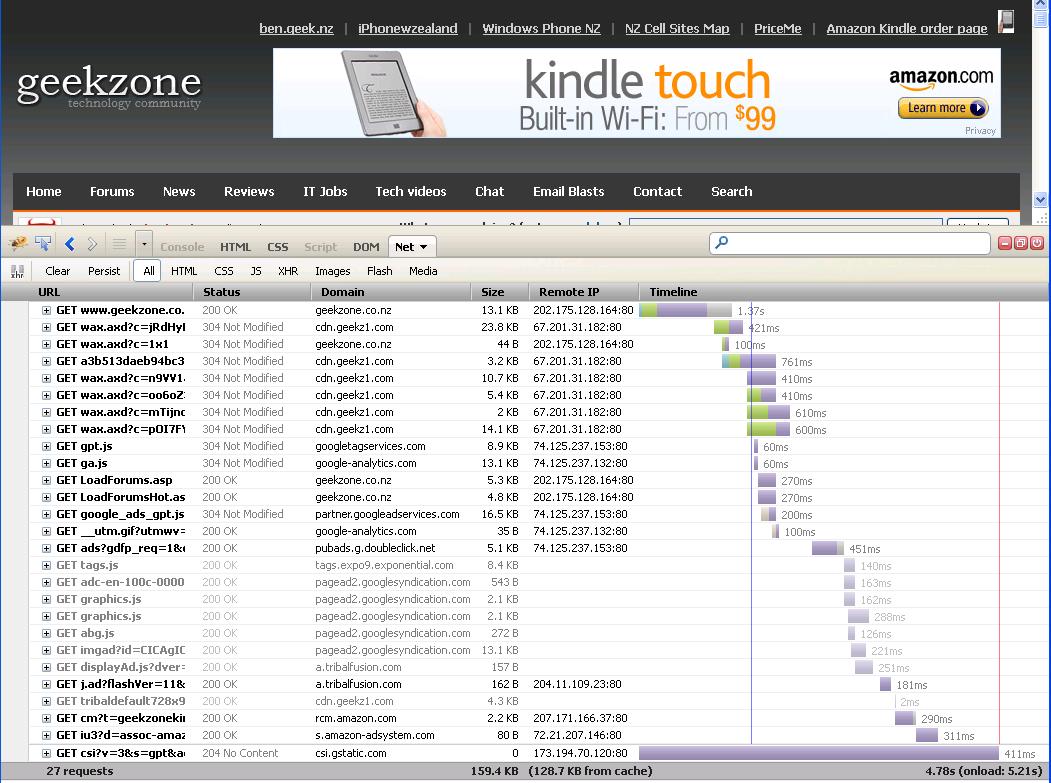Minimize the Firebug panel
This screenshot has height=783, width=1051.
(1005, 243)
